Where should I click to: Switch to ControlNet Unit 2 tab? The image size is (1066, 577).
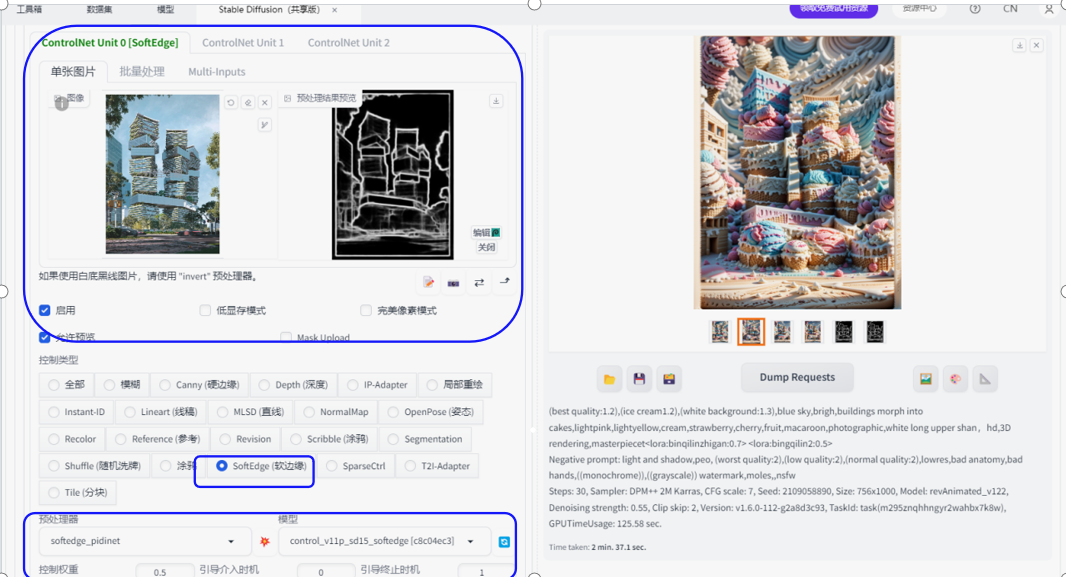[x=349, y=43]
